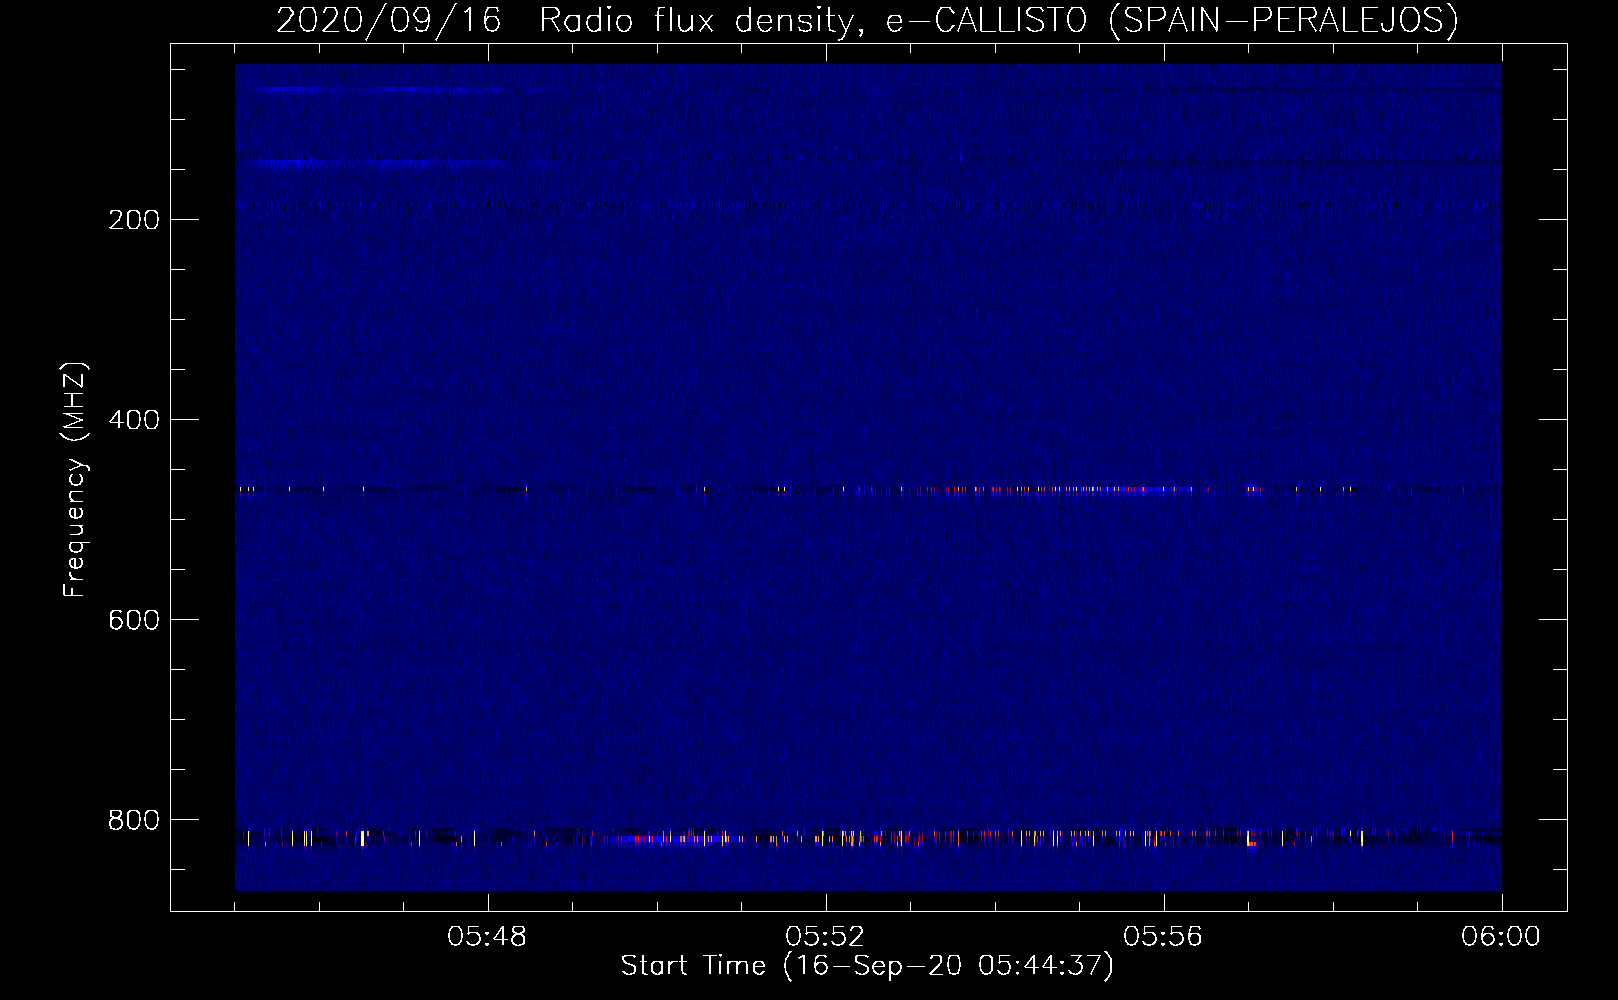
Task: Click the 400 frequency tick label
Action: 134,420
